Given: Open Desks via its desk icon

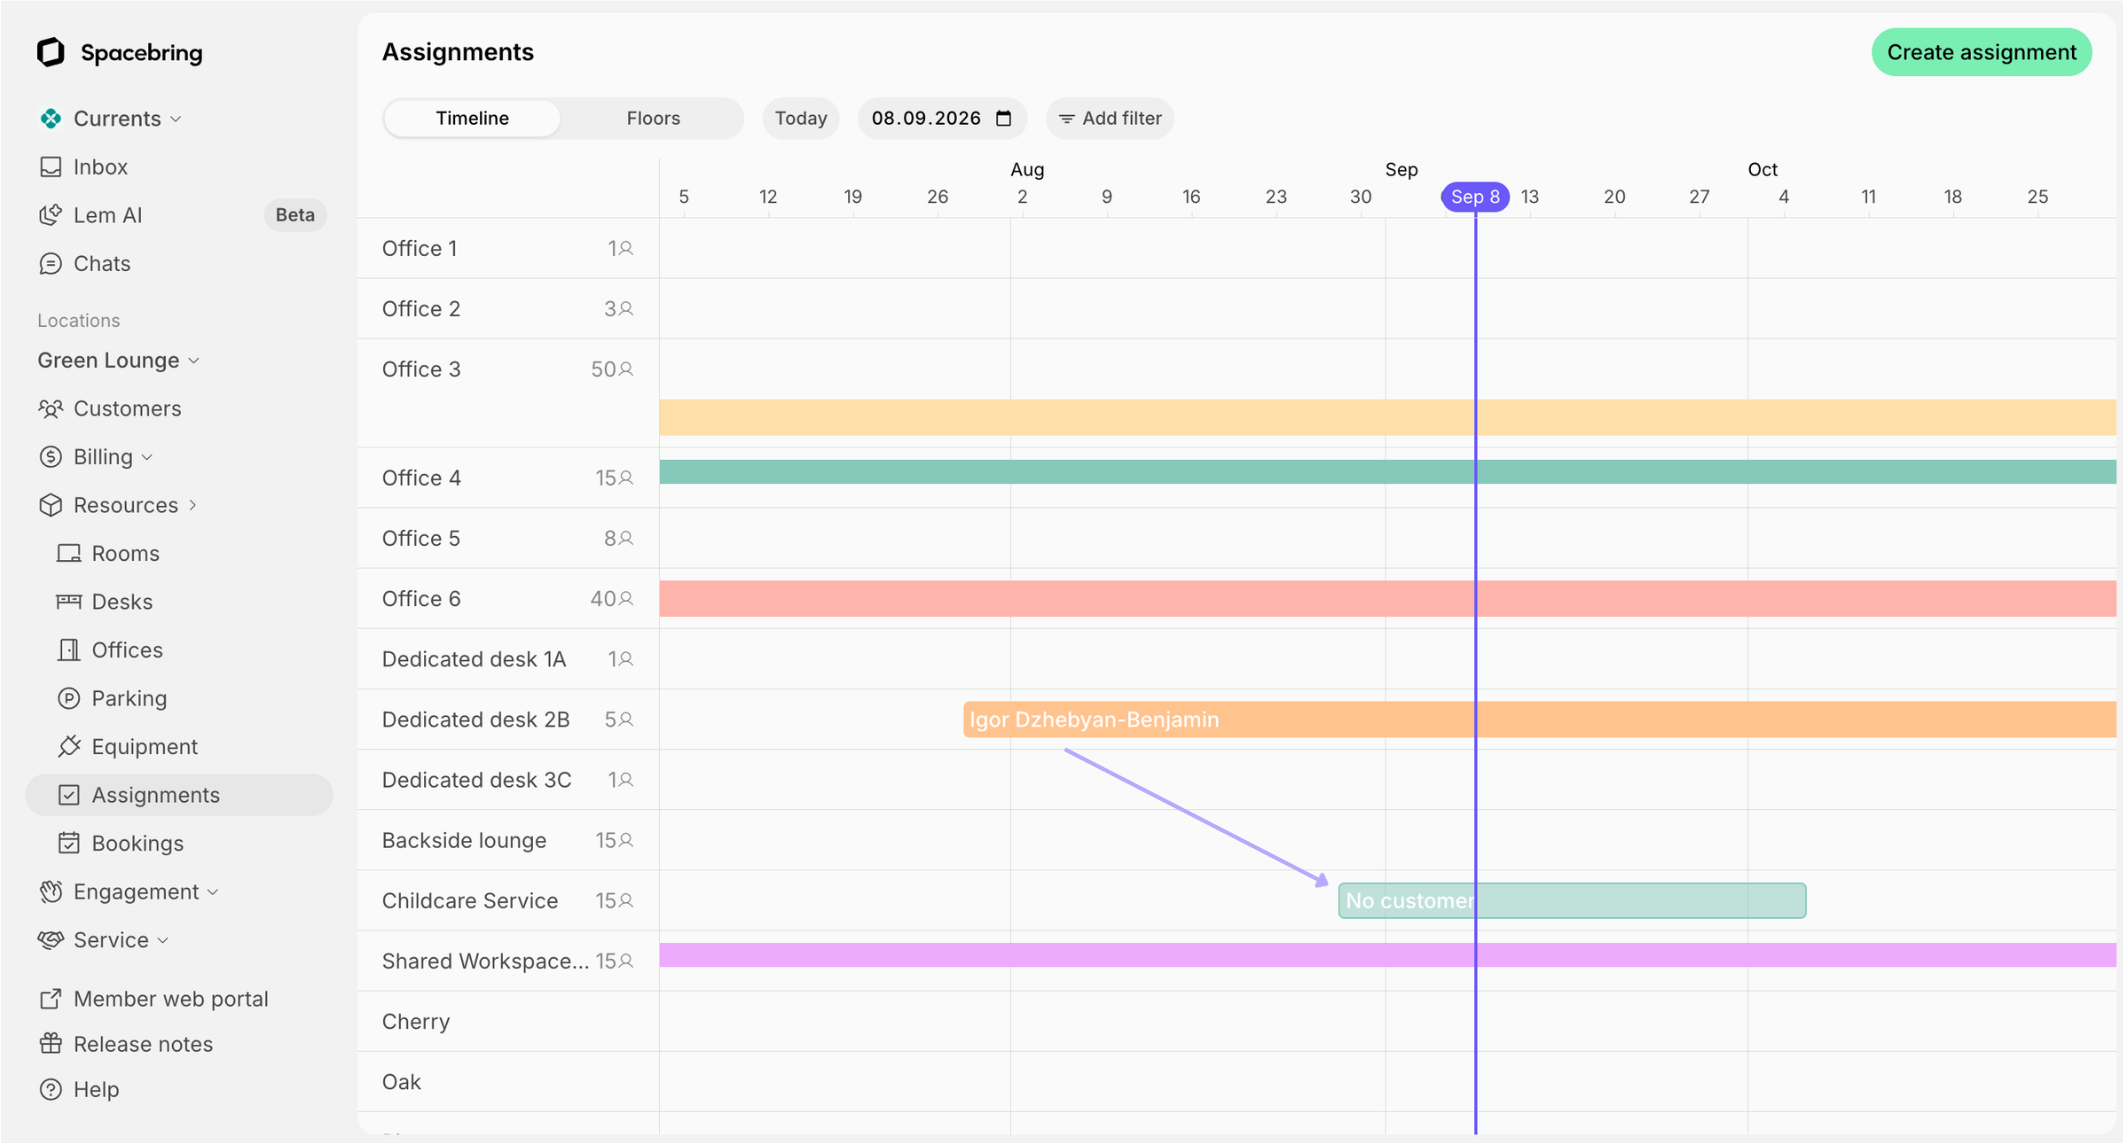Looking at the screenshot, I should (69, 601).
